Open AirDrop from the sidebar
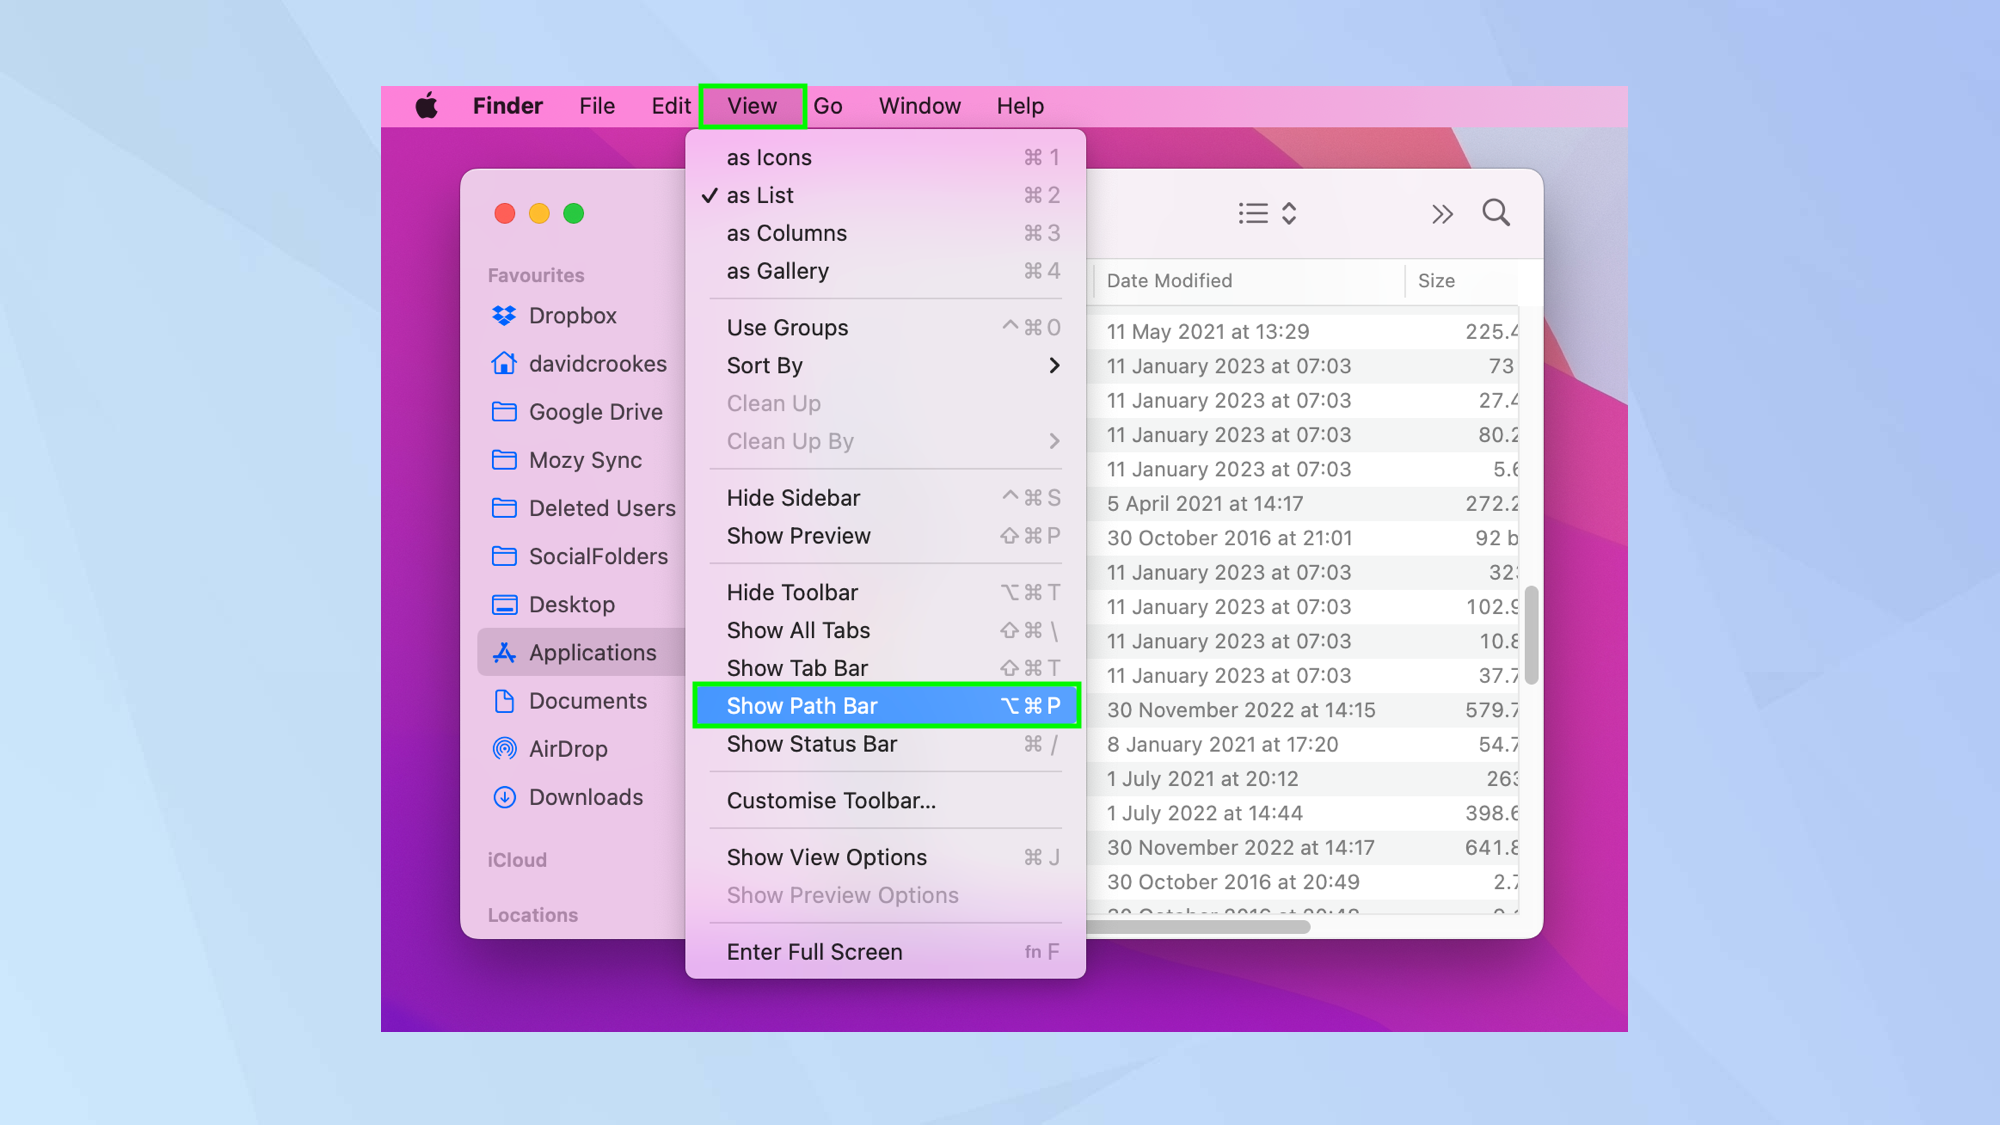This screenshot has height=1125, width=2000. pos(568,748)
